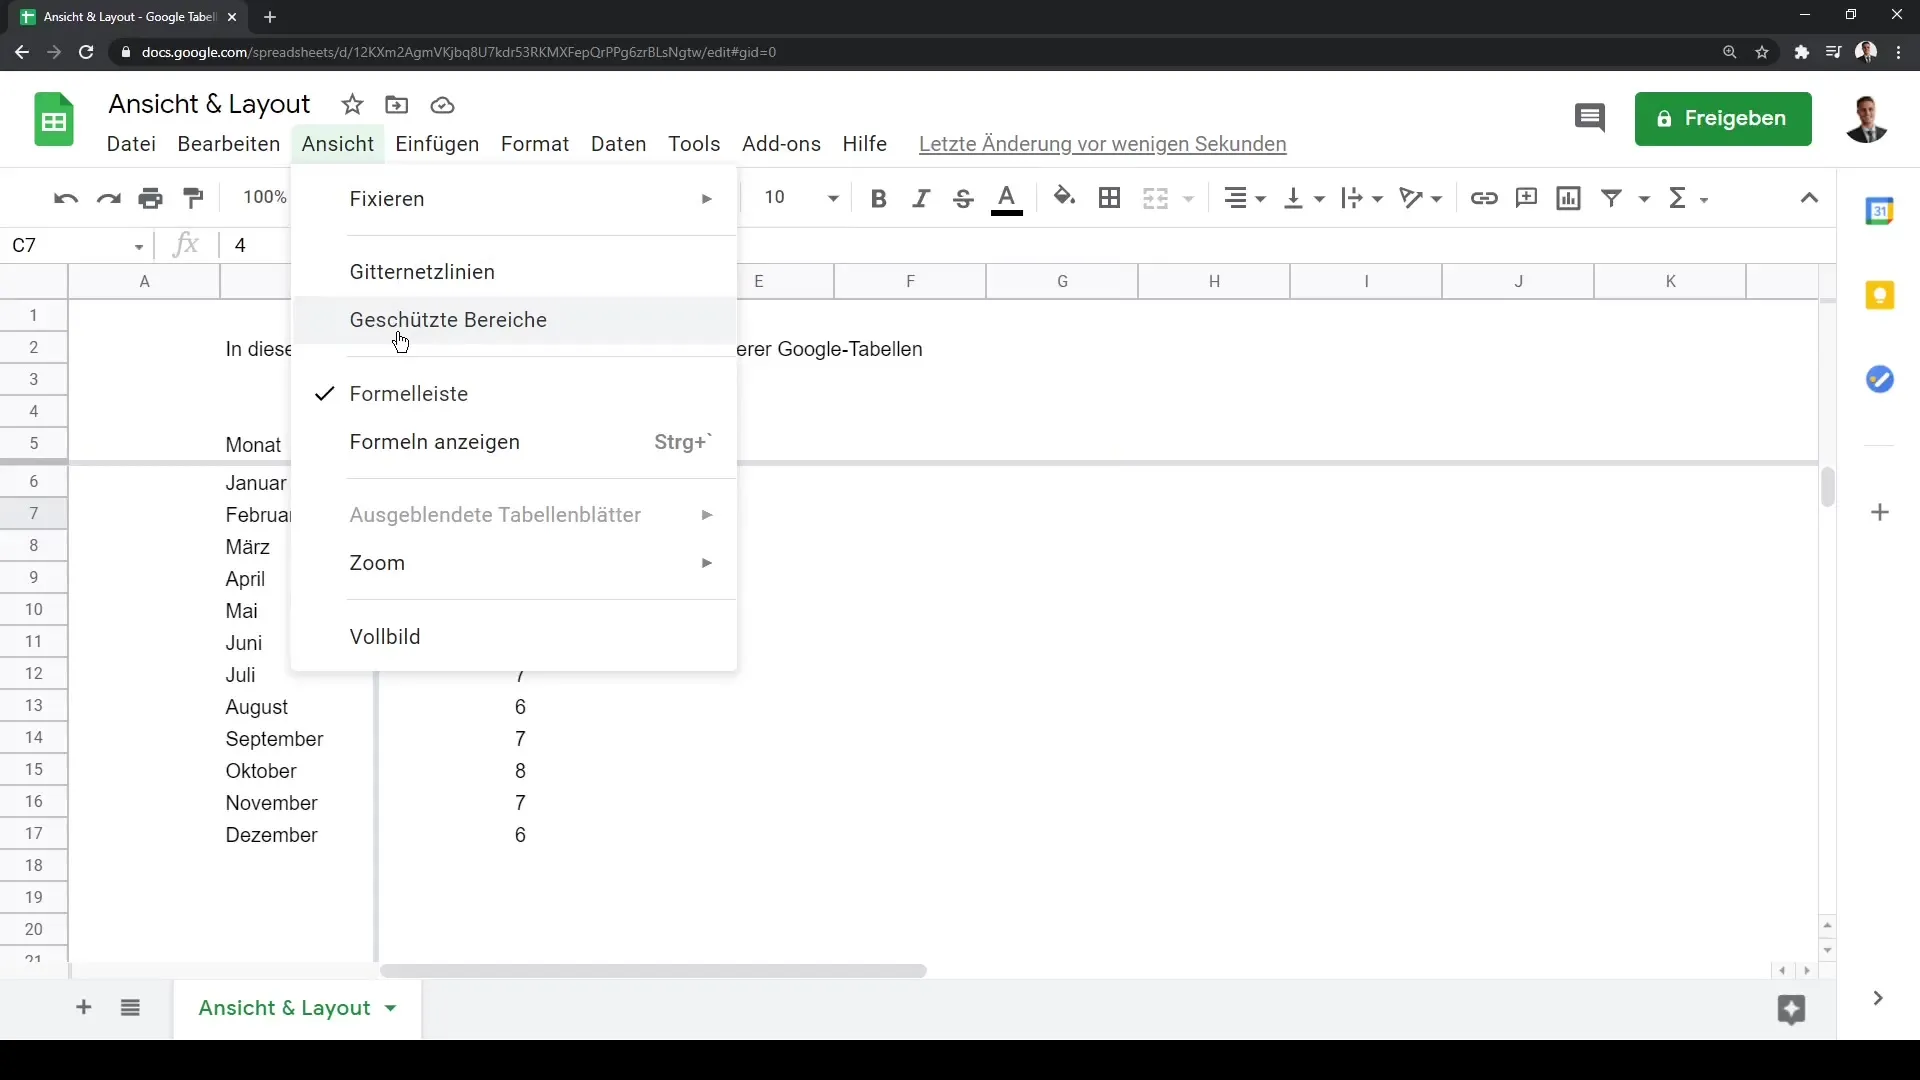The height and width of the screenshot is (1080, 1920).
Task: Choose Vollbild menu entry
Action: pyautogui.click(x=514, y=637)
